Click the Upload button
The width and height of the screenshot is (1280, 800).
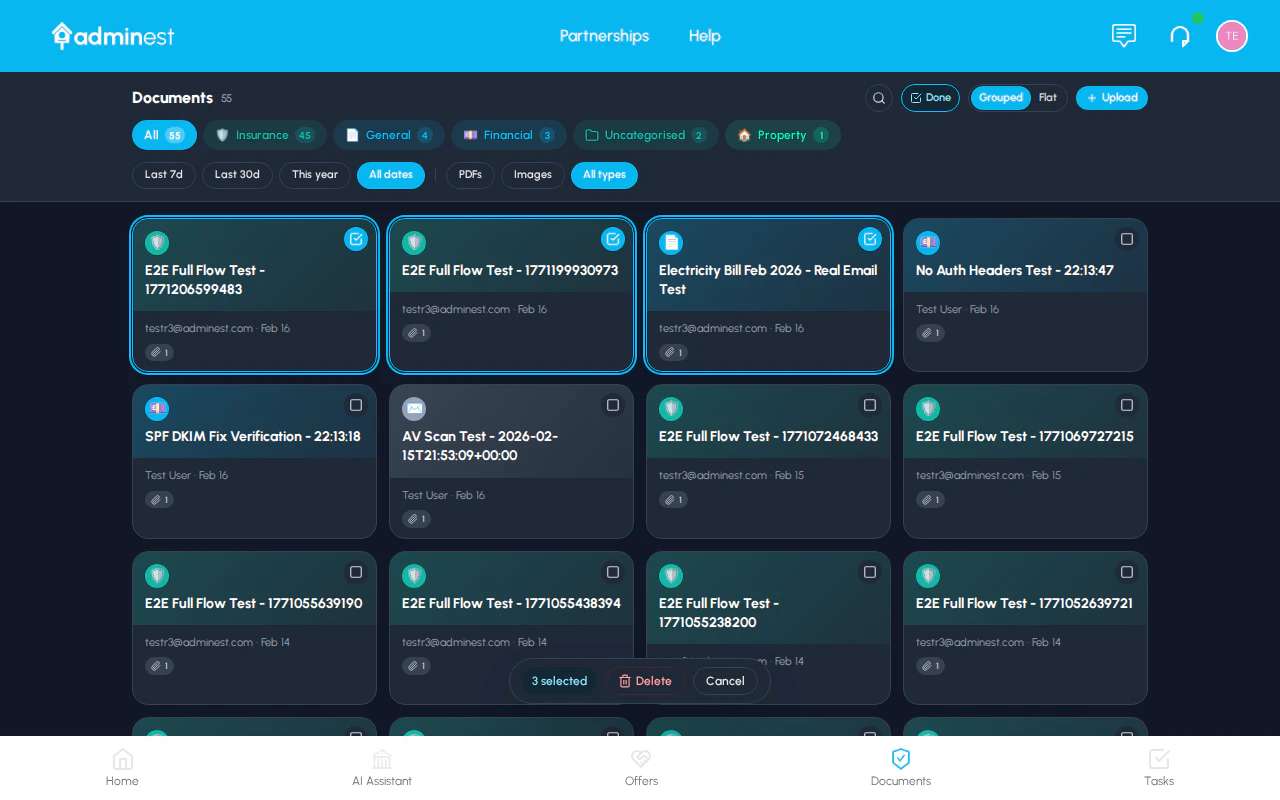[1112, 98]
